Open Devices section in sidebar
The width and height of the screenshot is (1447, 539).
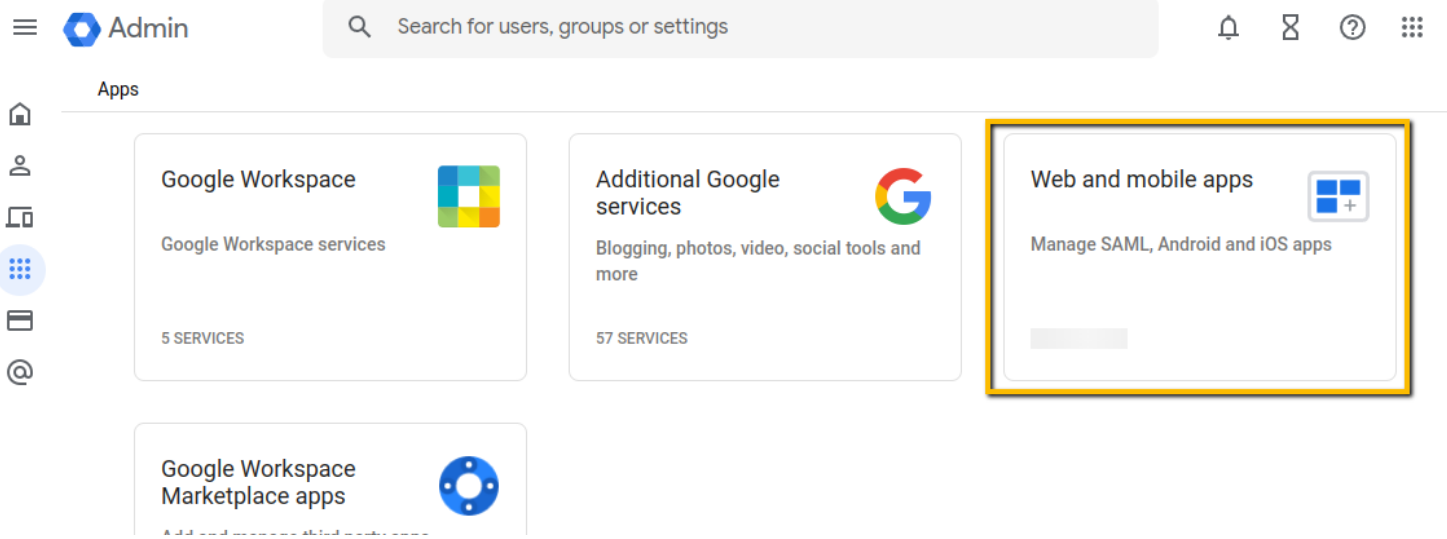(x=20, y=217)
